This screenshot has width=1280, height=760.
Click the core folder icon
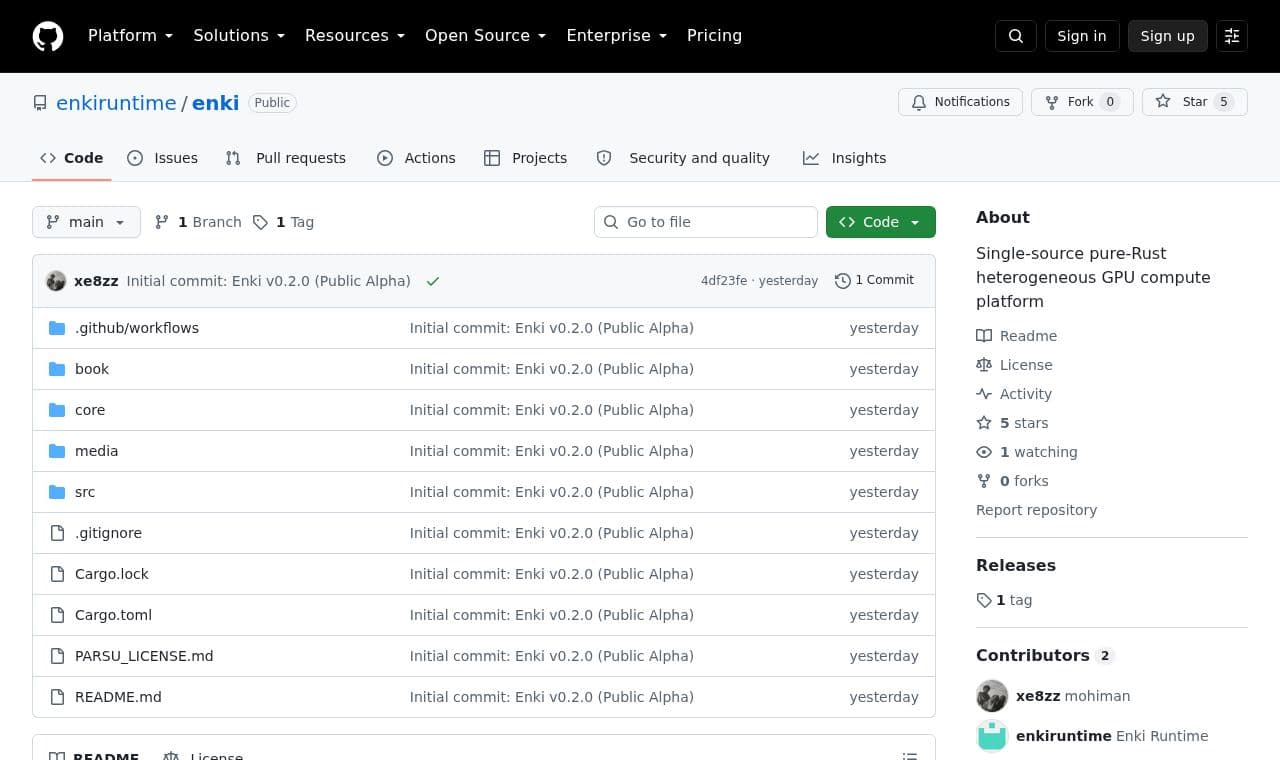click(57, 410)
